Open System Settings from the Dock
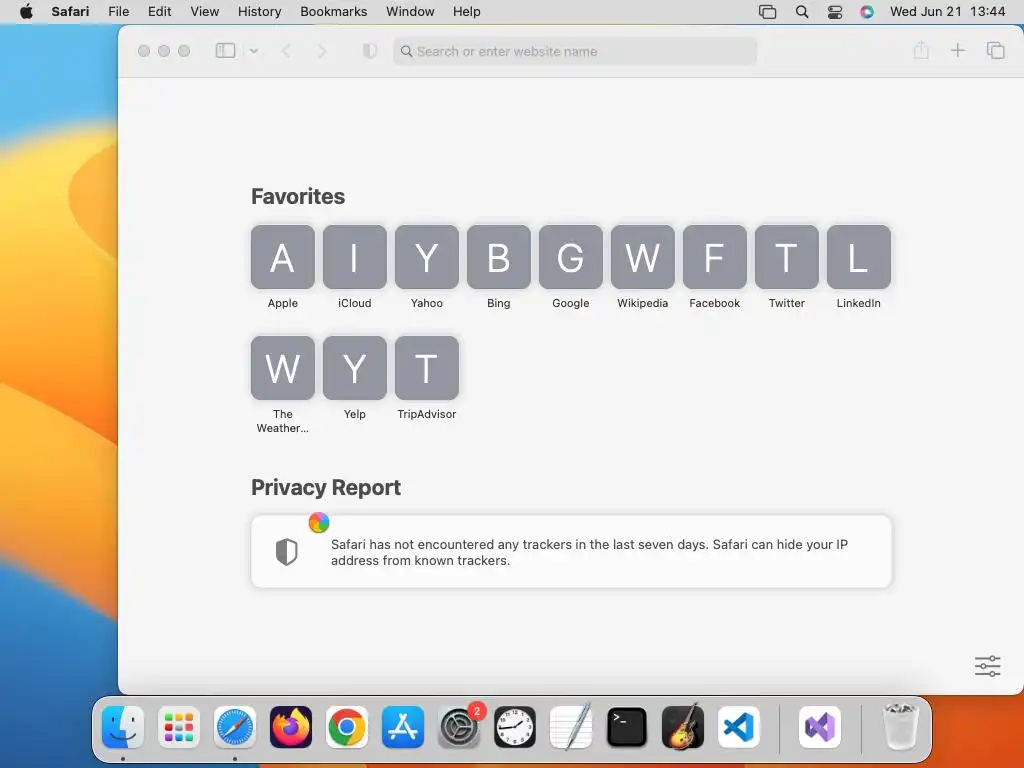Screen dimensions: 1024x768 [459, 727]
